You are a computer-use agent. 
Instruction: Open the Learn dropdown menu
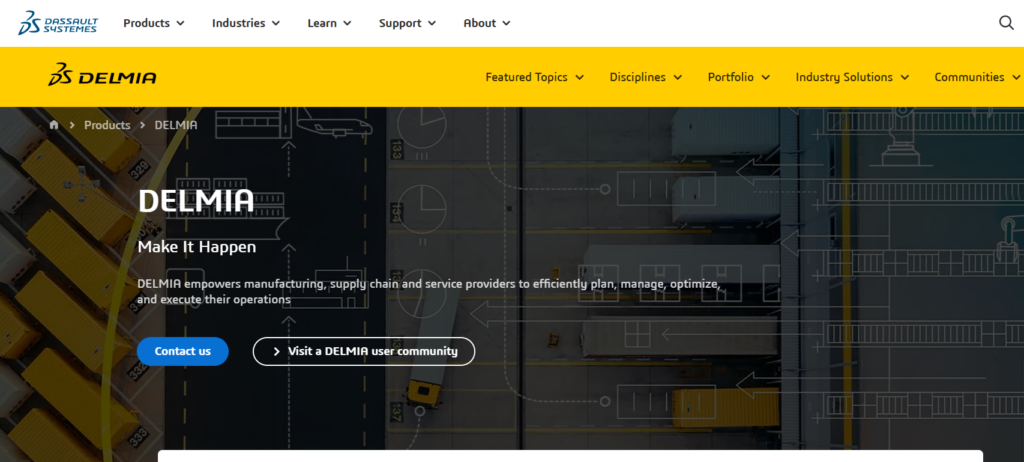click(329, 23)
